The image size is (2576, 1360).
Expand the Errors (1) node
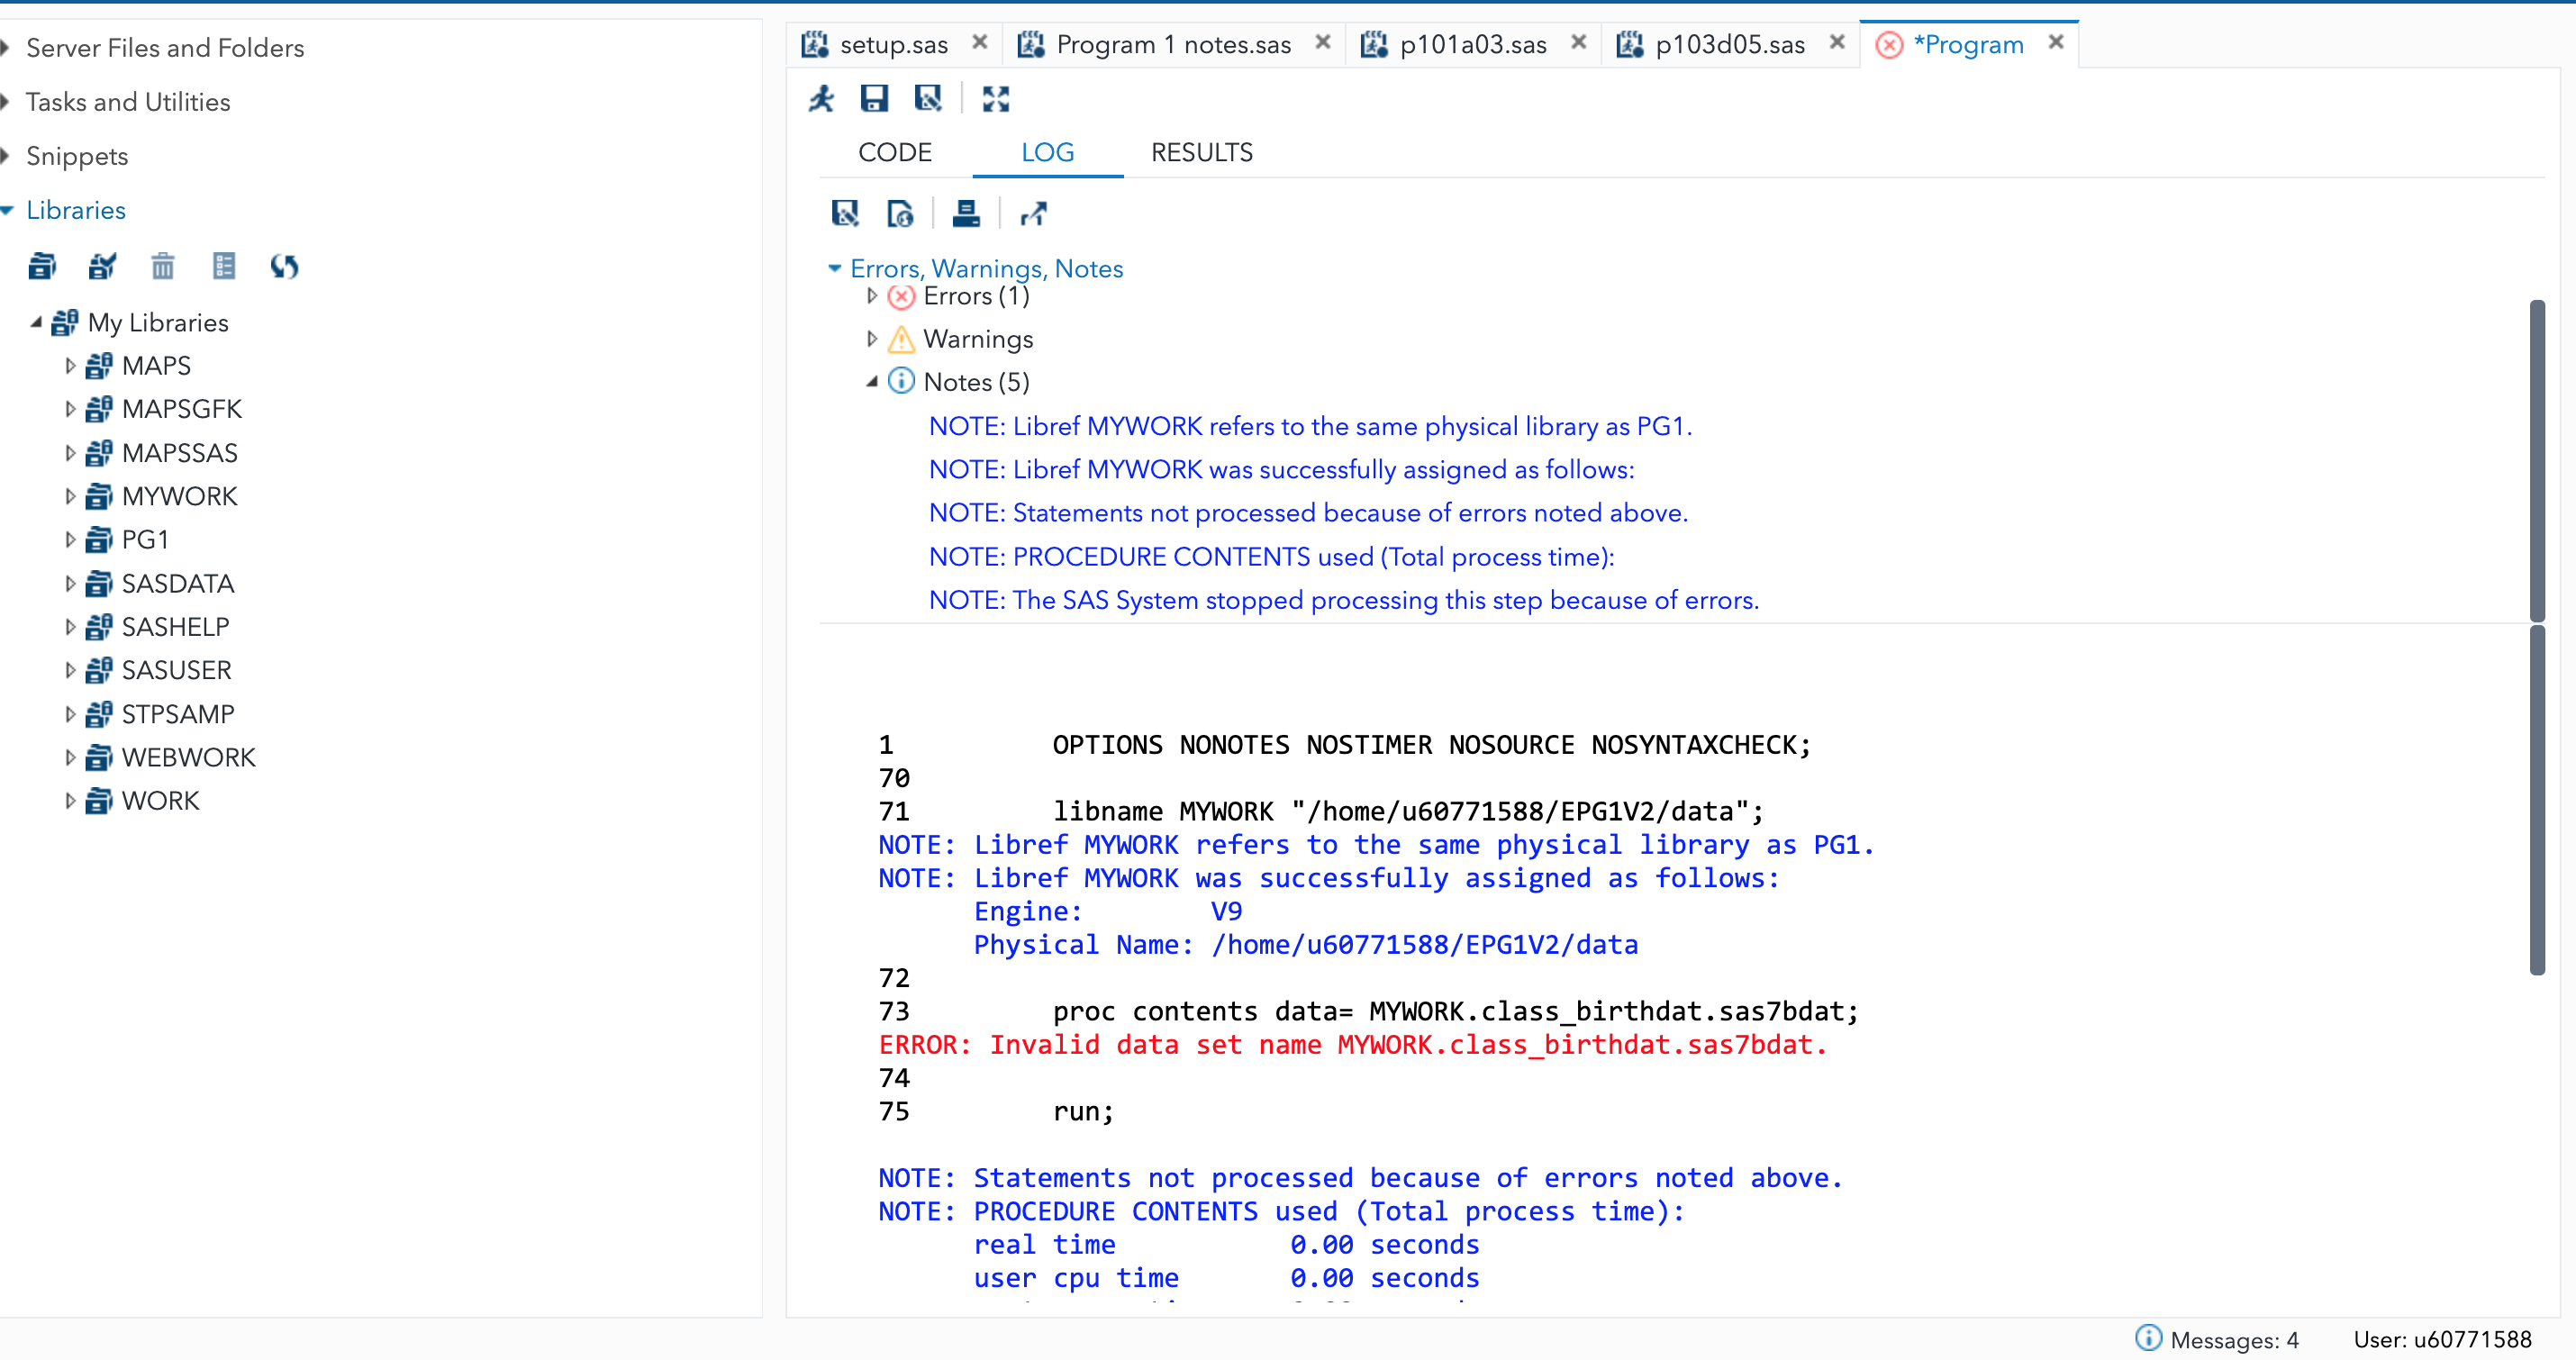coord(871,296)
